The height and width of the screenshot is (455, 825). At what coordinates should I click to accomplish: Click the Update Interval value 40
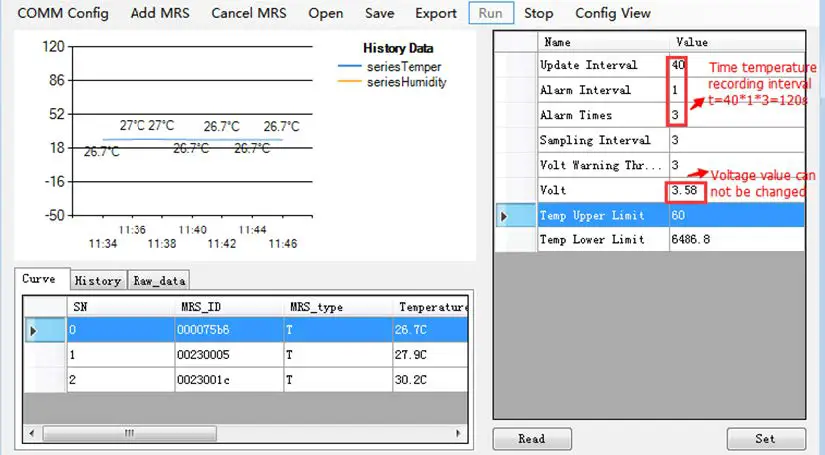[x=737, y=65]
